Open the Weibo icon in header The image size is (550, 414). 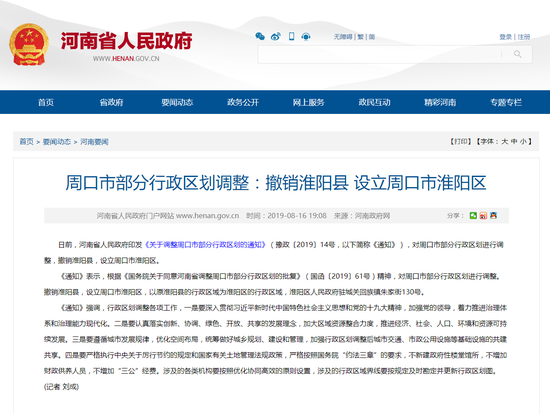click(276, 36)
